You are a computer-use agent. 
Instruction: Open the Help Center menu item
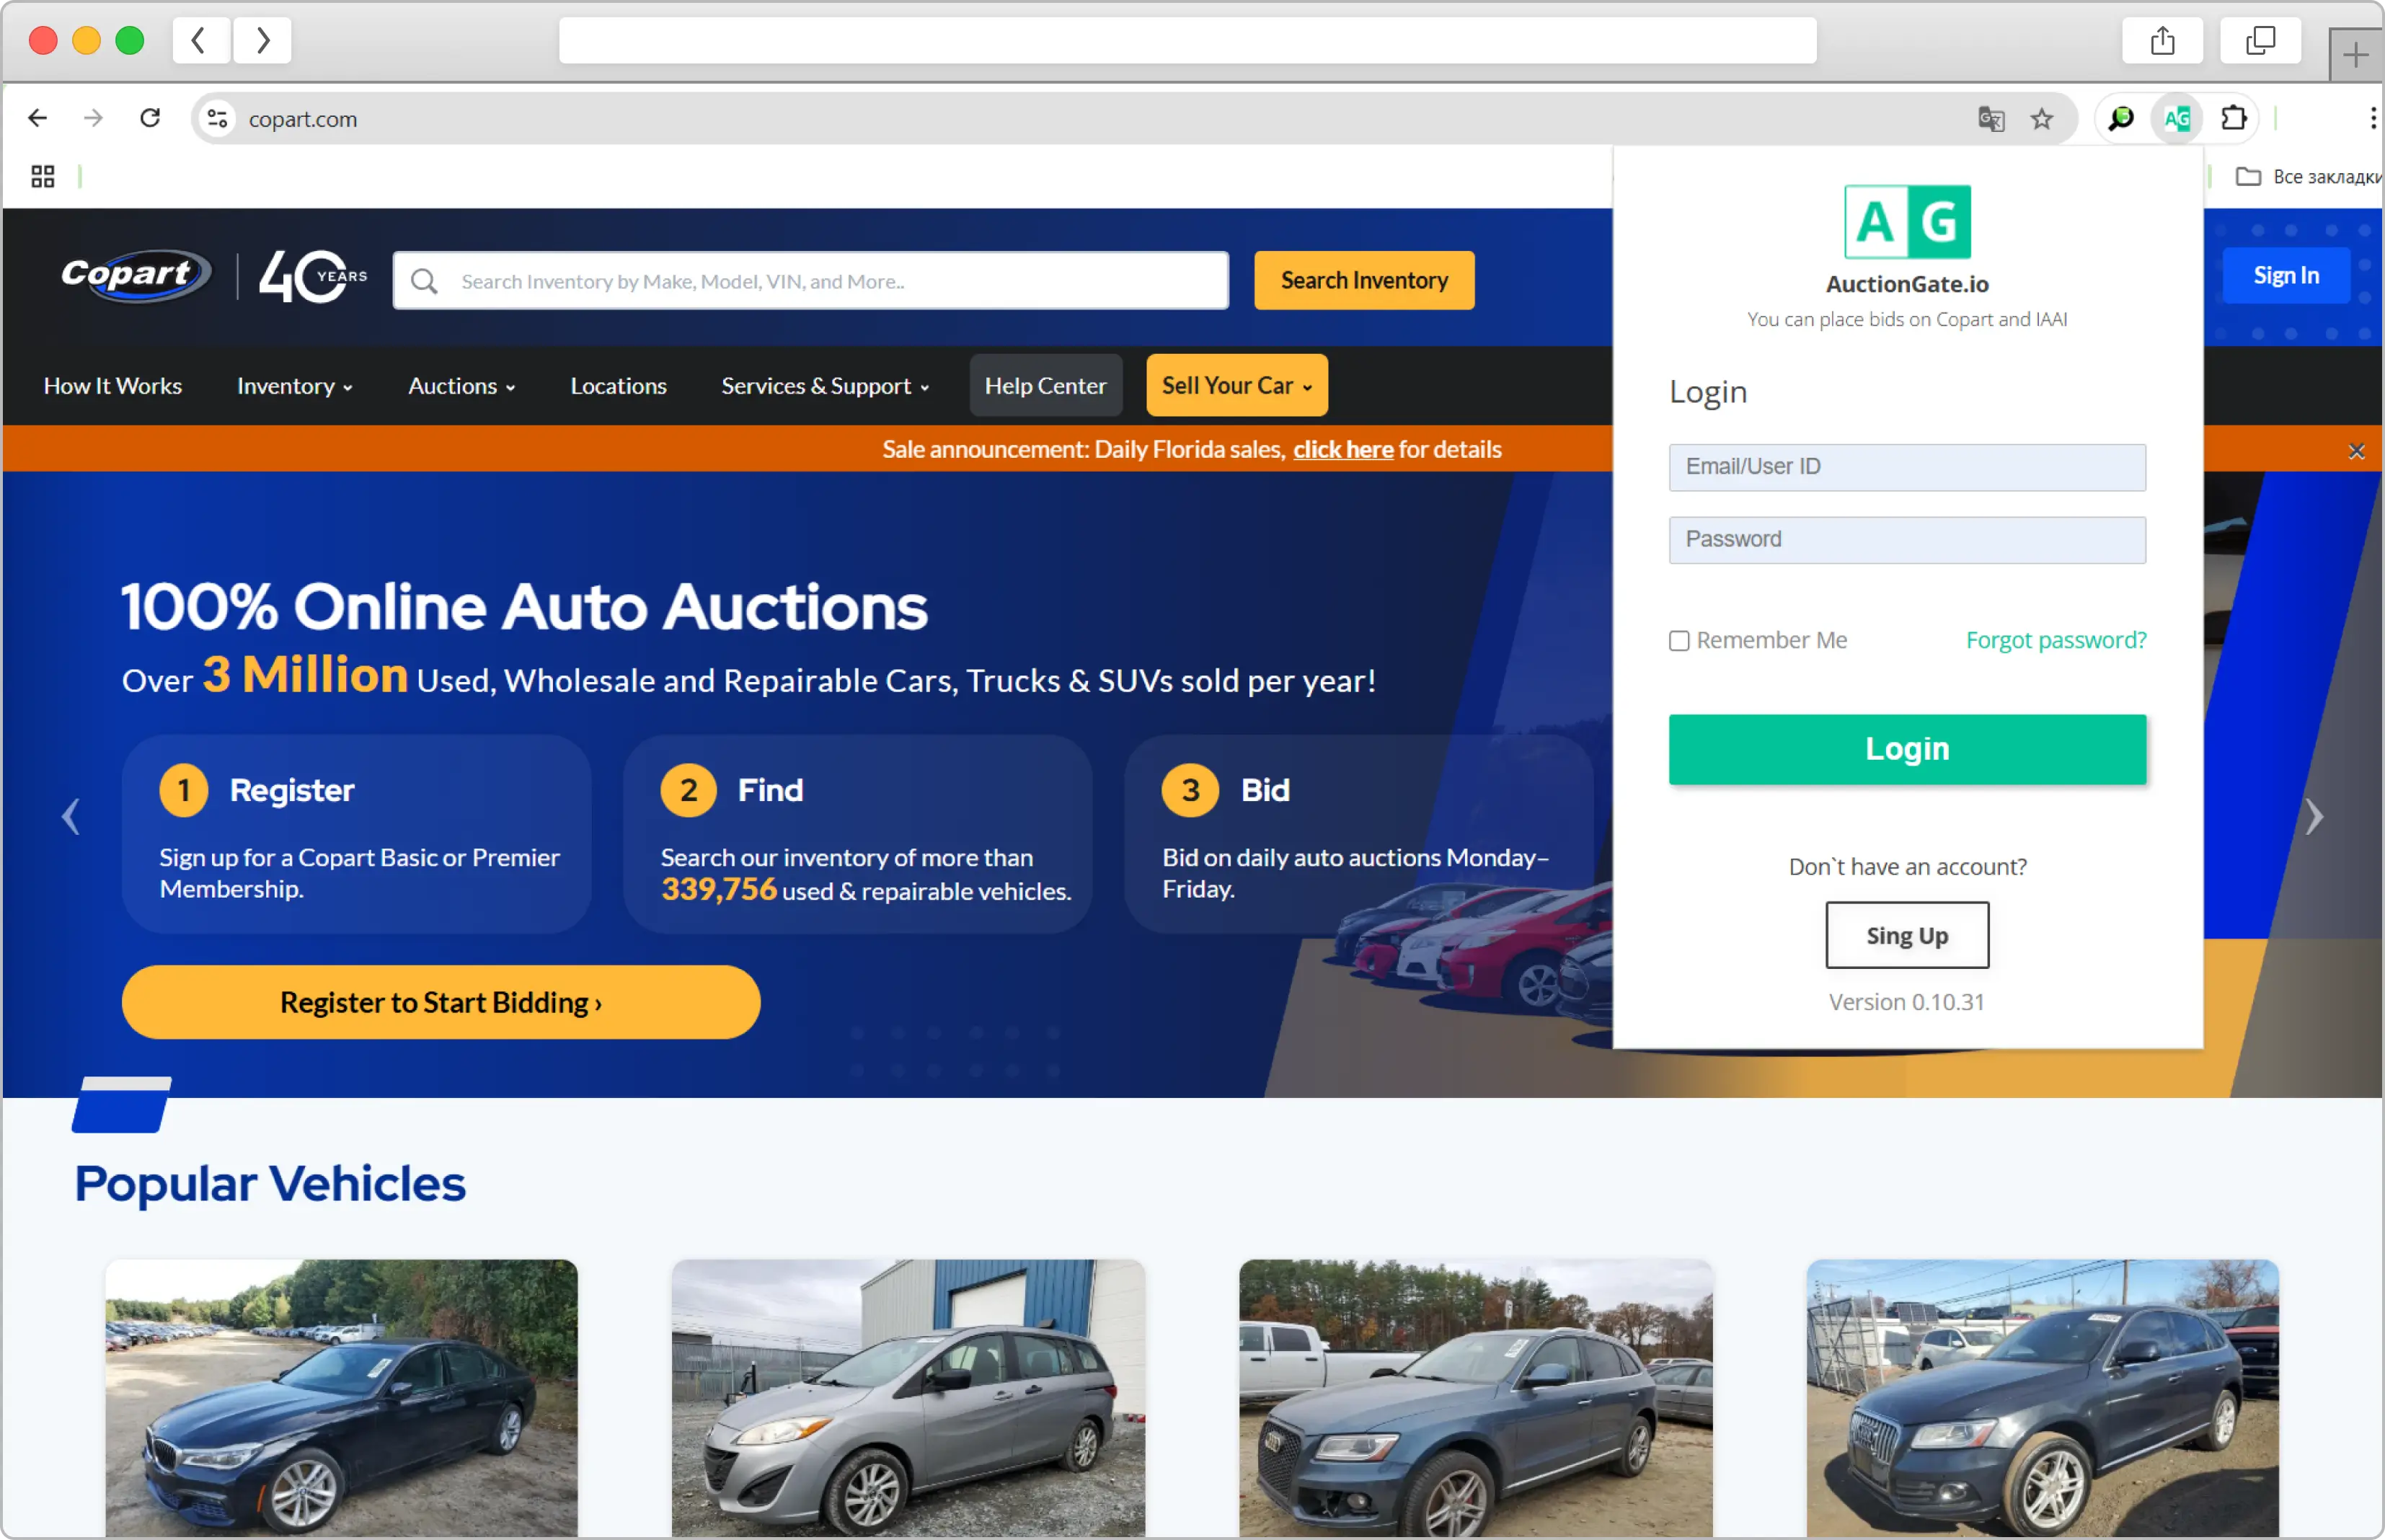point(1043,384)
